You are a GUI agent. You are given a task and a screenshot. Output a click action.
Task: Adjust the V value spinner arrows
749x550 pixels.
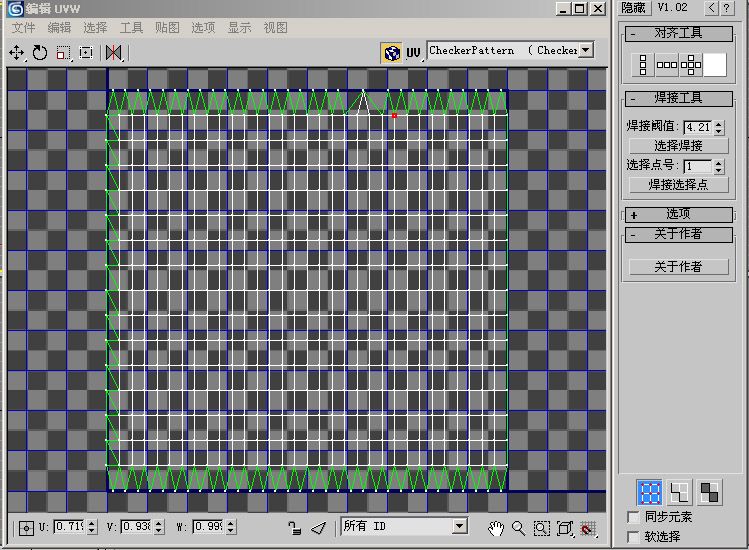pyautogui.click(x=159, y=527)
